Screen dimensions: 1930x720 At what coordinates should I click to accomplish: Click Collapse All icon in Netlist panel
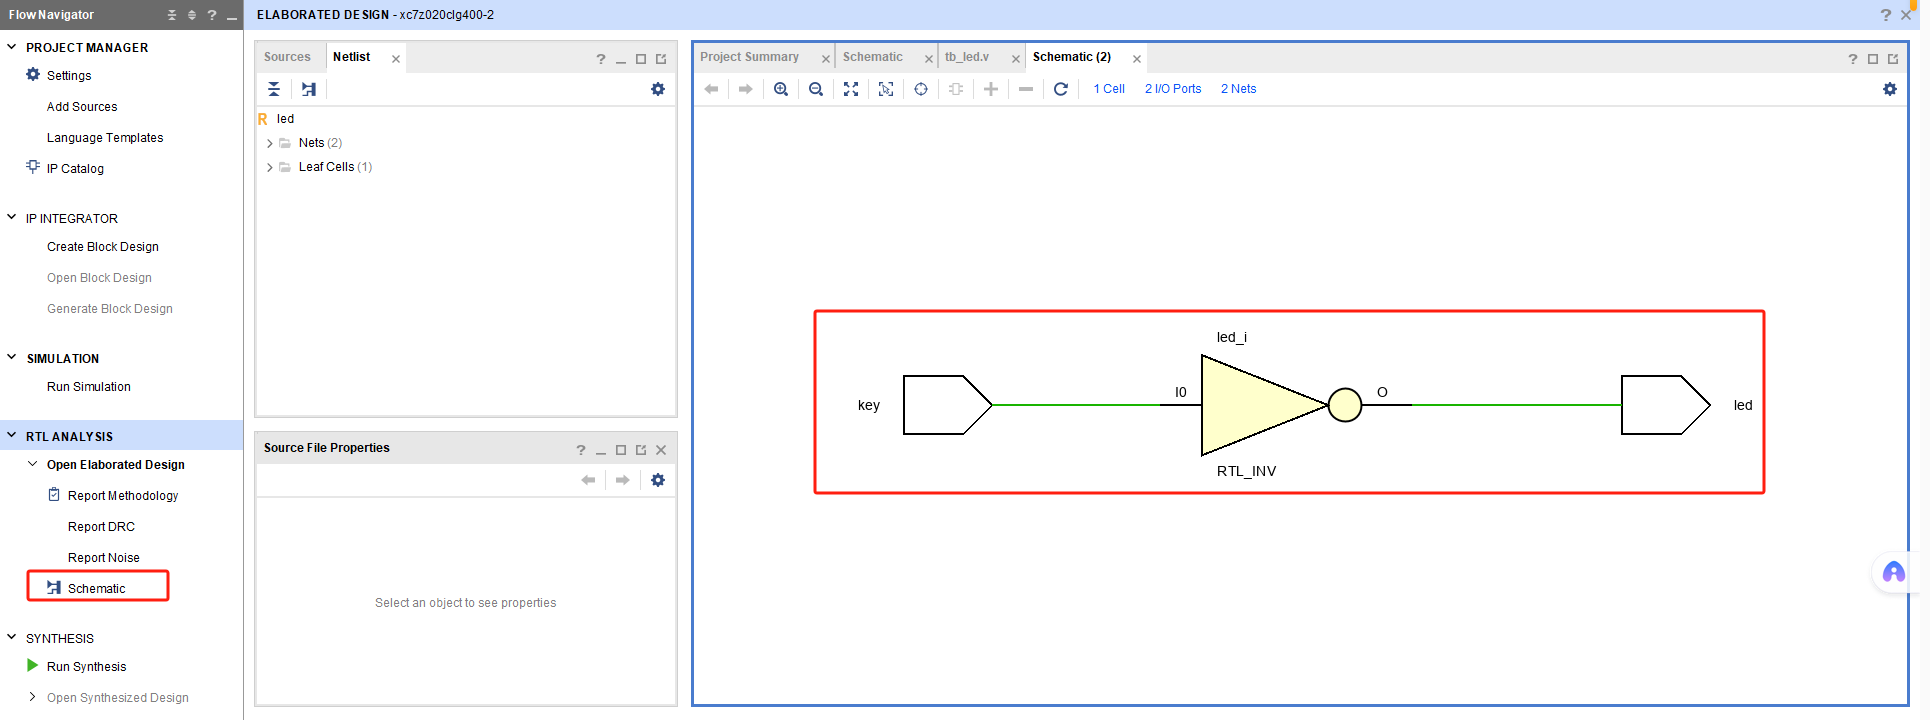274,89
